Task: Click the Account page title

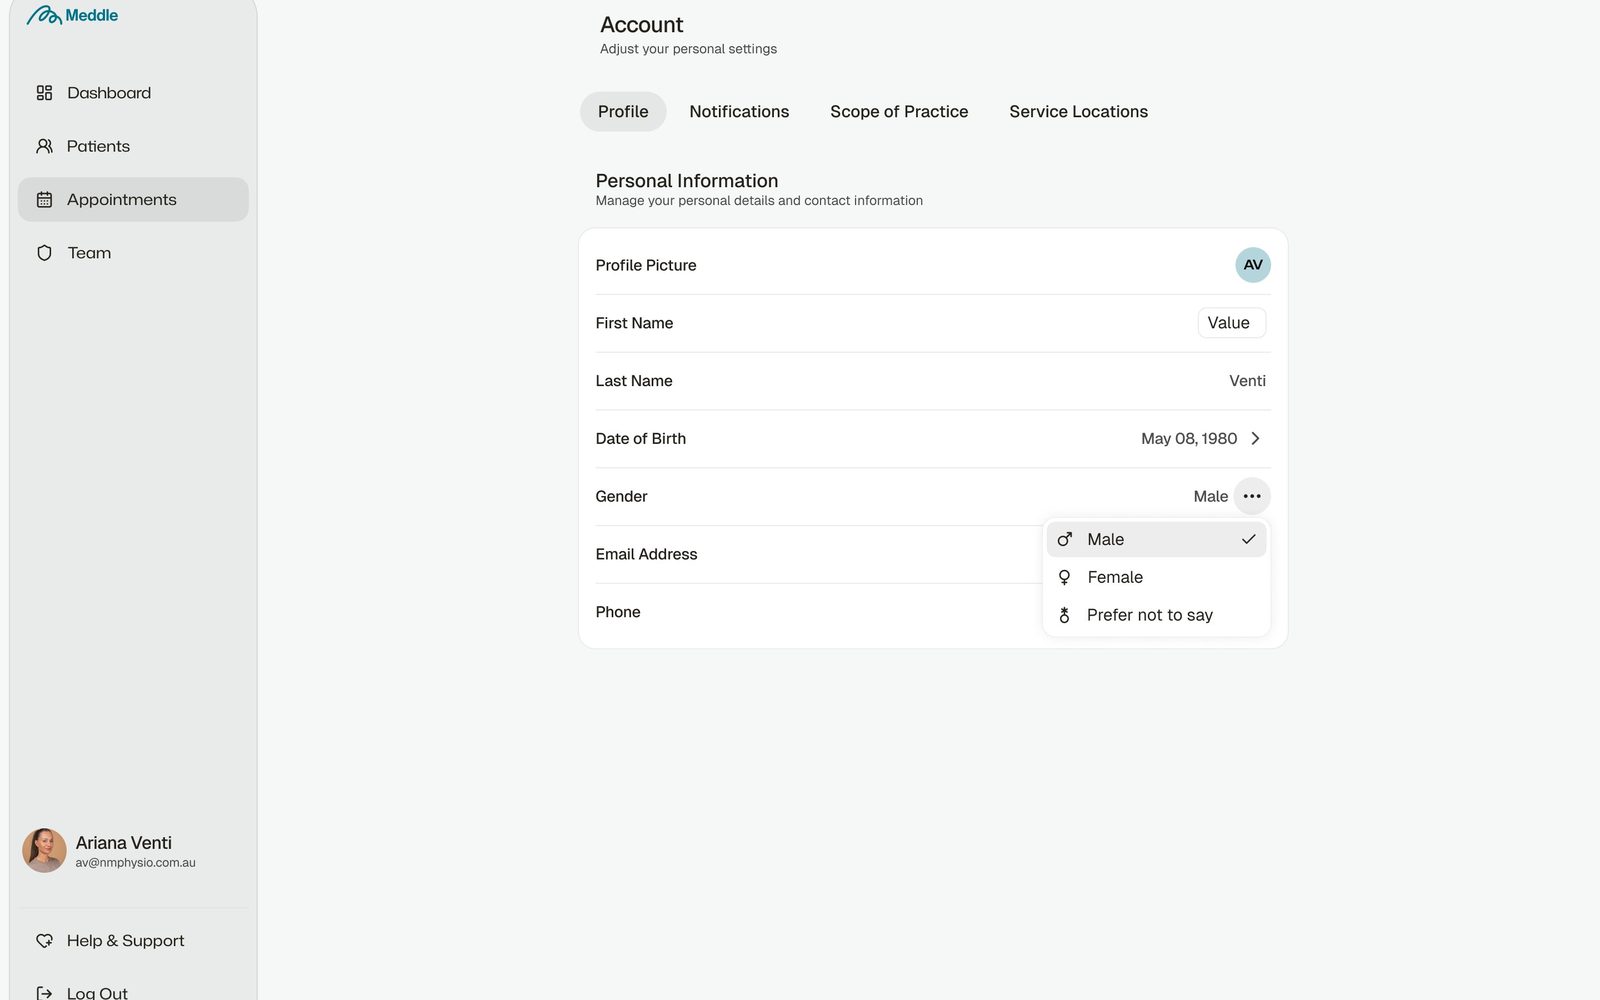Action: pyautogui.click(x=642, y=25)
